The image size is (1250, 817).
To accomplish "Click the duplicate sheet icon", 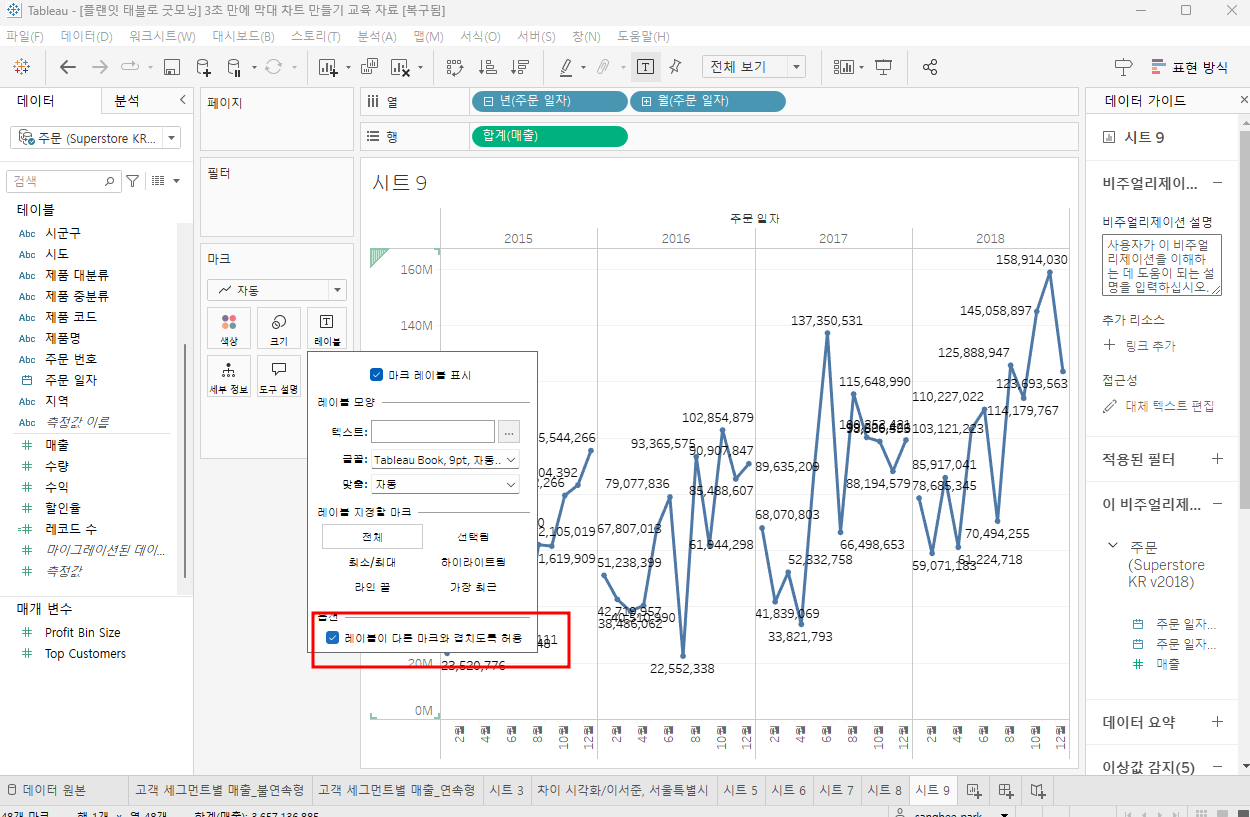I will [x=369, y=67].
